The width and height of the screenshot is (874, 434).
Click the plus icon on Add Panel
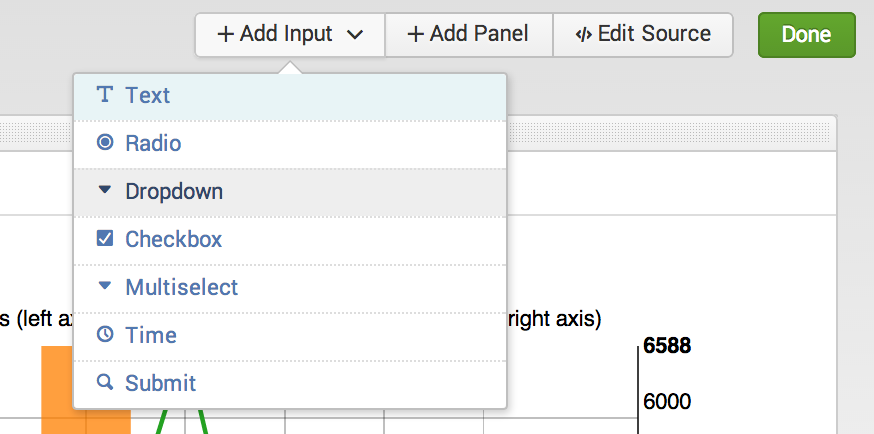(x=416, y=35)
